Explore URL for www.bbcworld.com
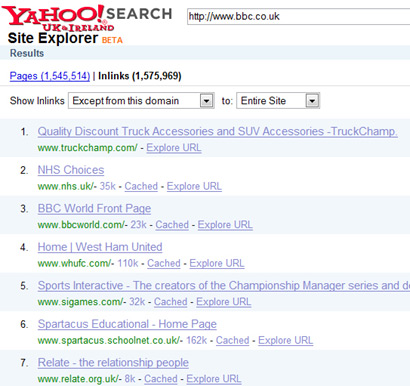410x386 pixels. (225, 225)
